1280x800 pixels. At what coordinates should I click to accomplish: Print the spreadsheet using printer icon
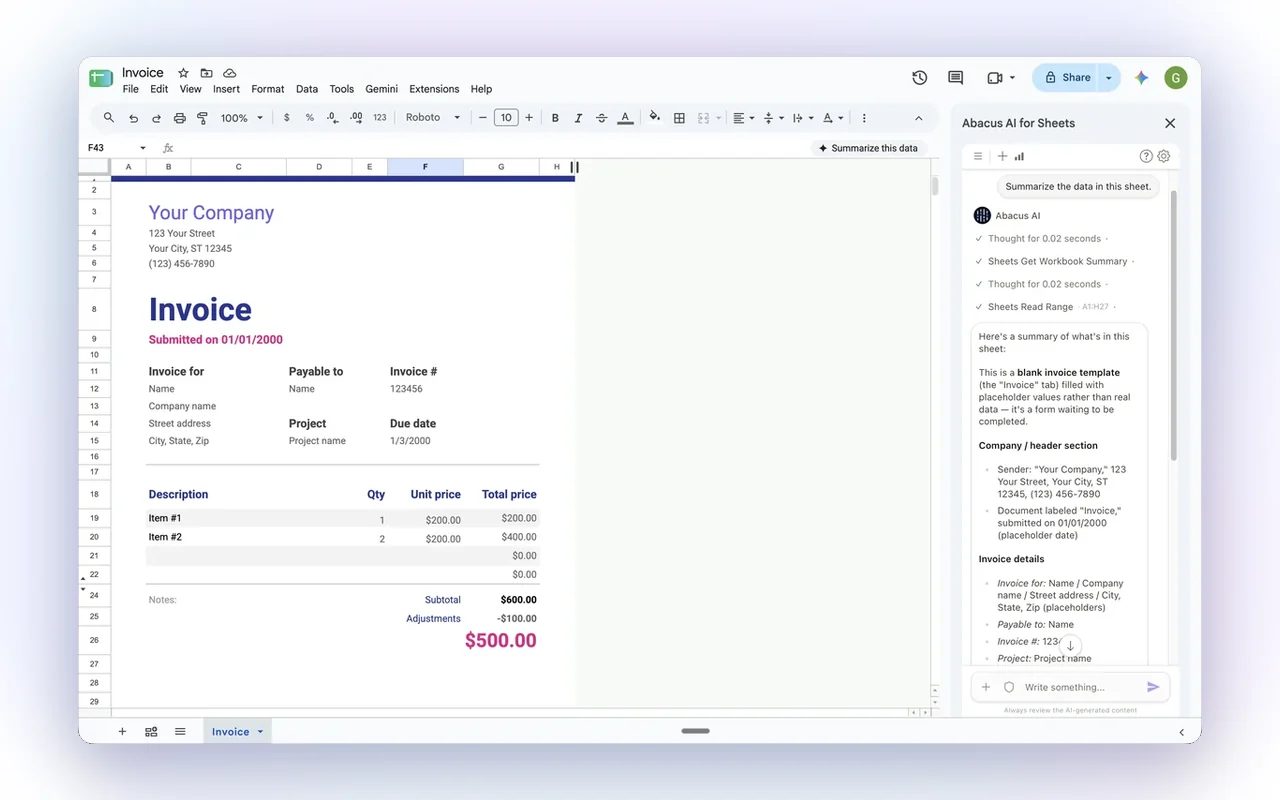180,118
